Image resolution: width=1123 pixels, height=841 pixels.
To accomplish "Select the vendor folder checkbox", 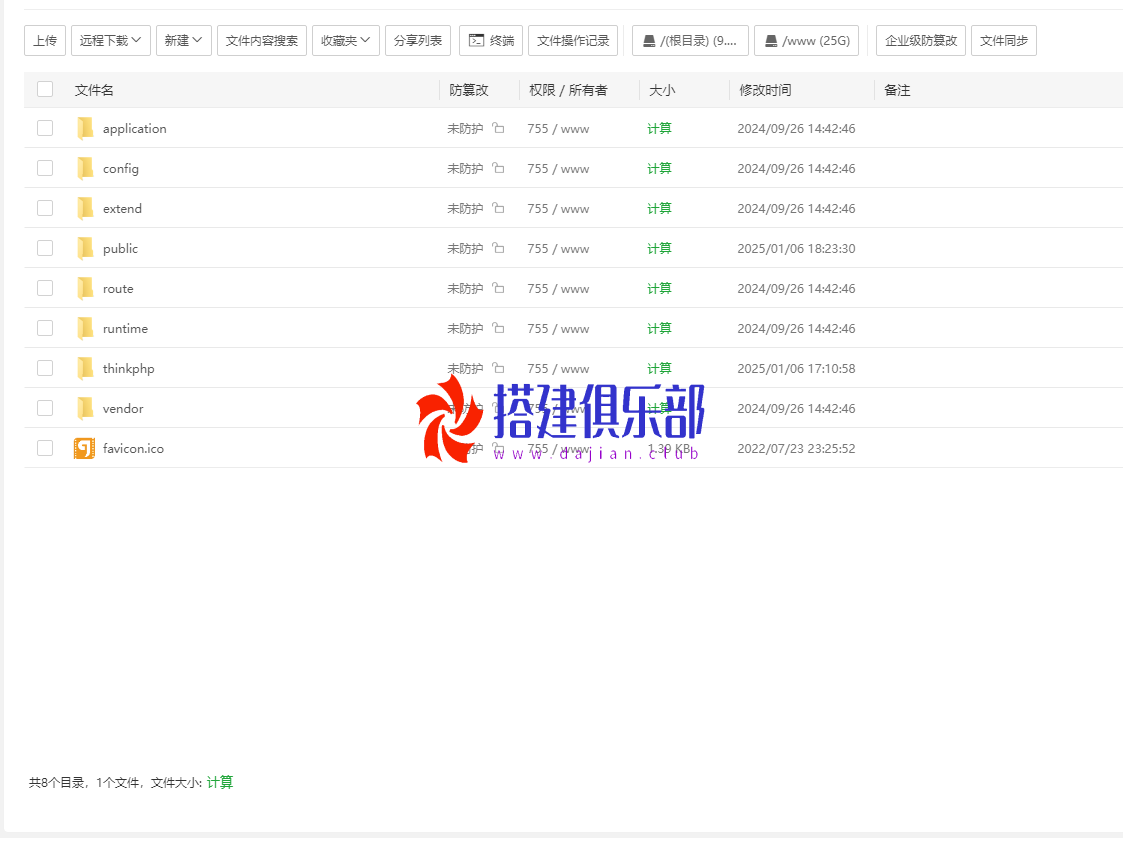I will tap(45, 408).
